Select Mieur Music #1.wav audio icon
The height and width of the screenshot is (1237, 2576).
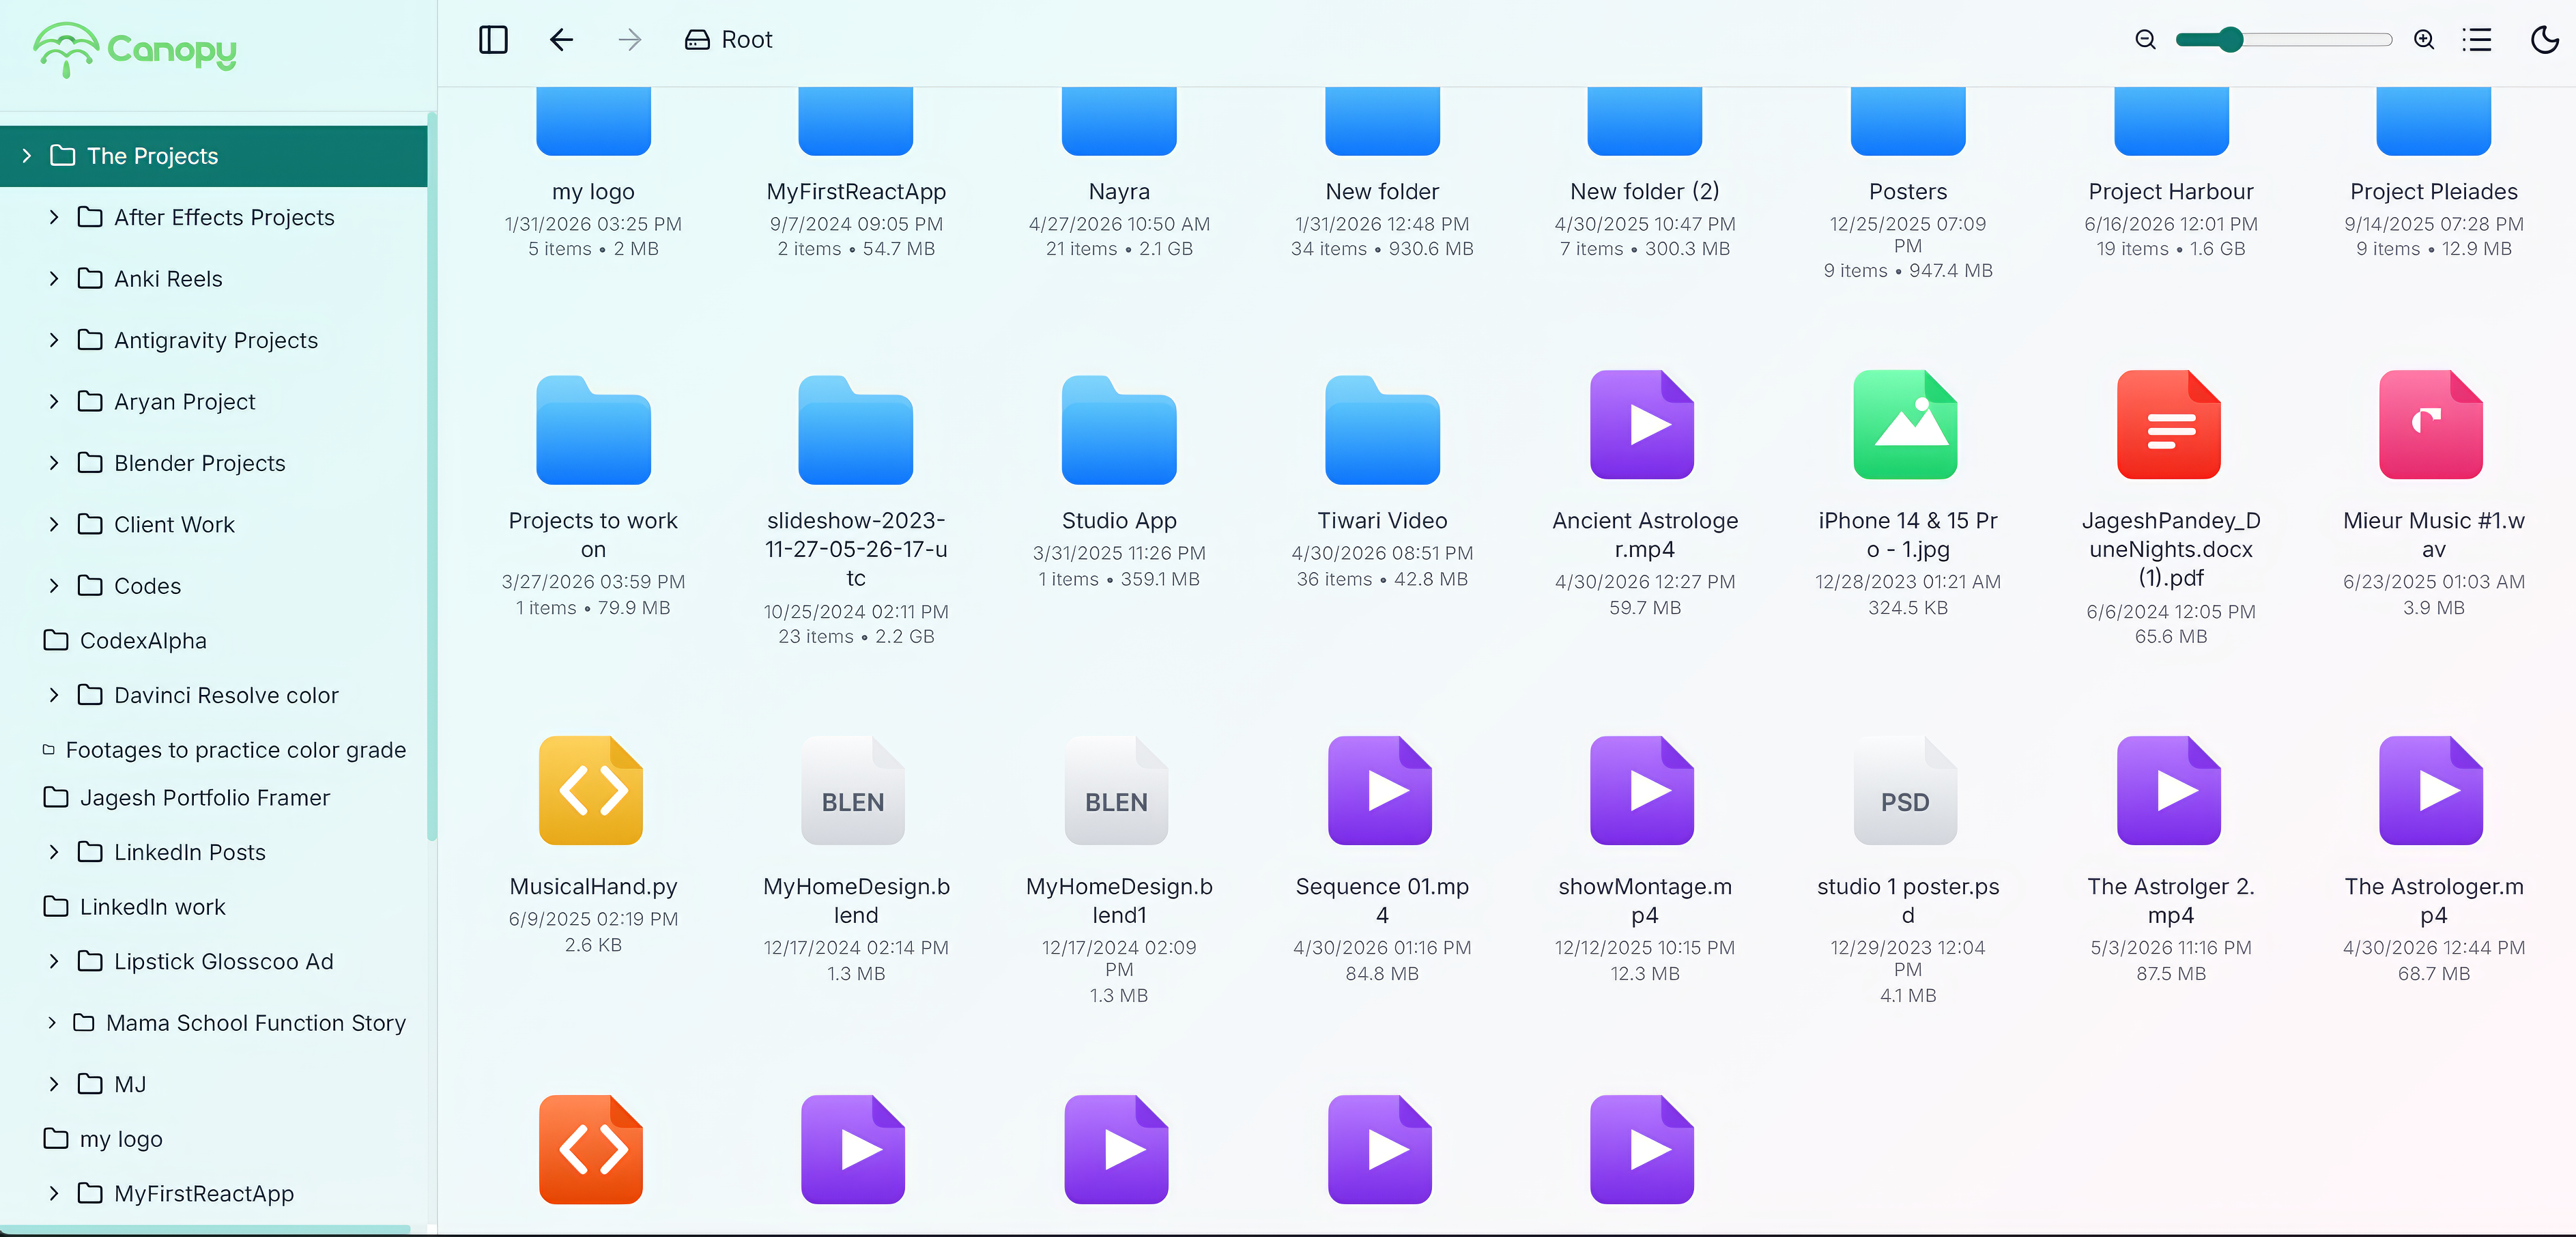pyautogui.click(x=2431, y=425)
